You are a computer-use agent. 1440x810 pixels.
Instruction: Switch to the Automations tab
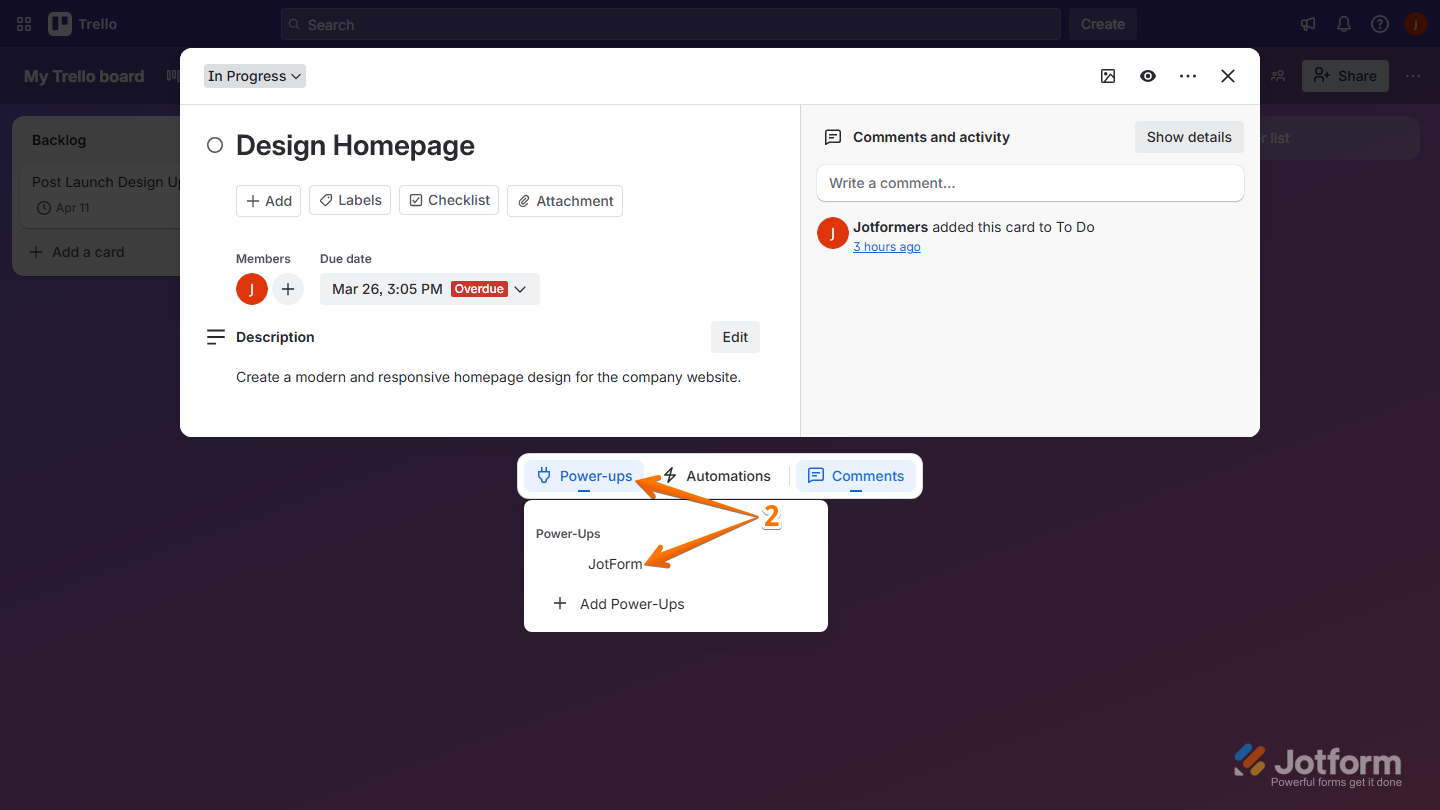(717, 476)
